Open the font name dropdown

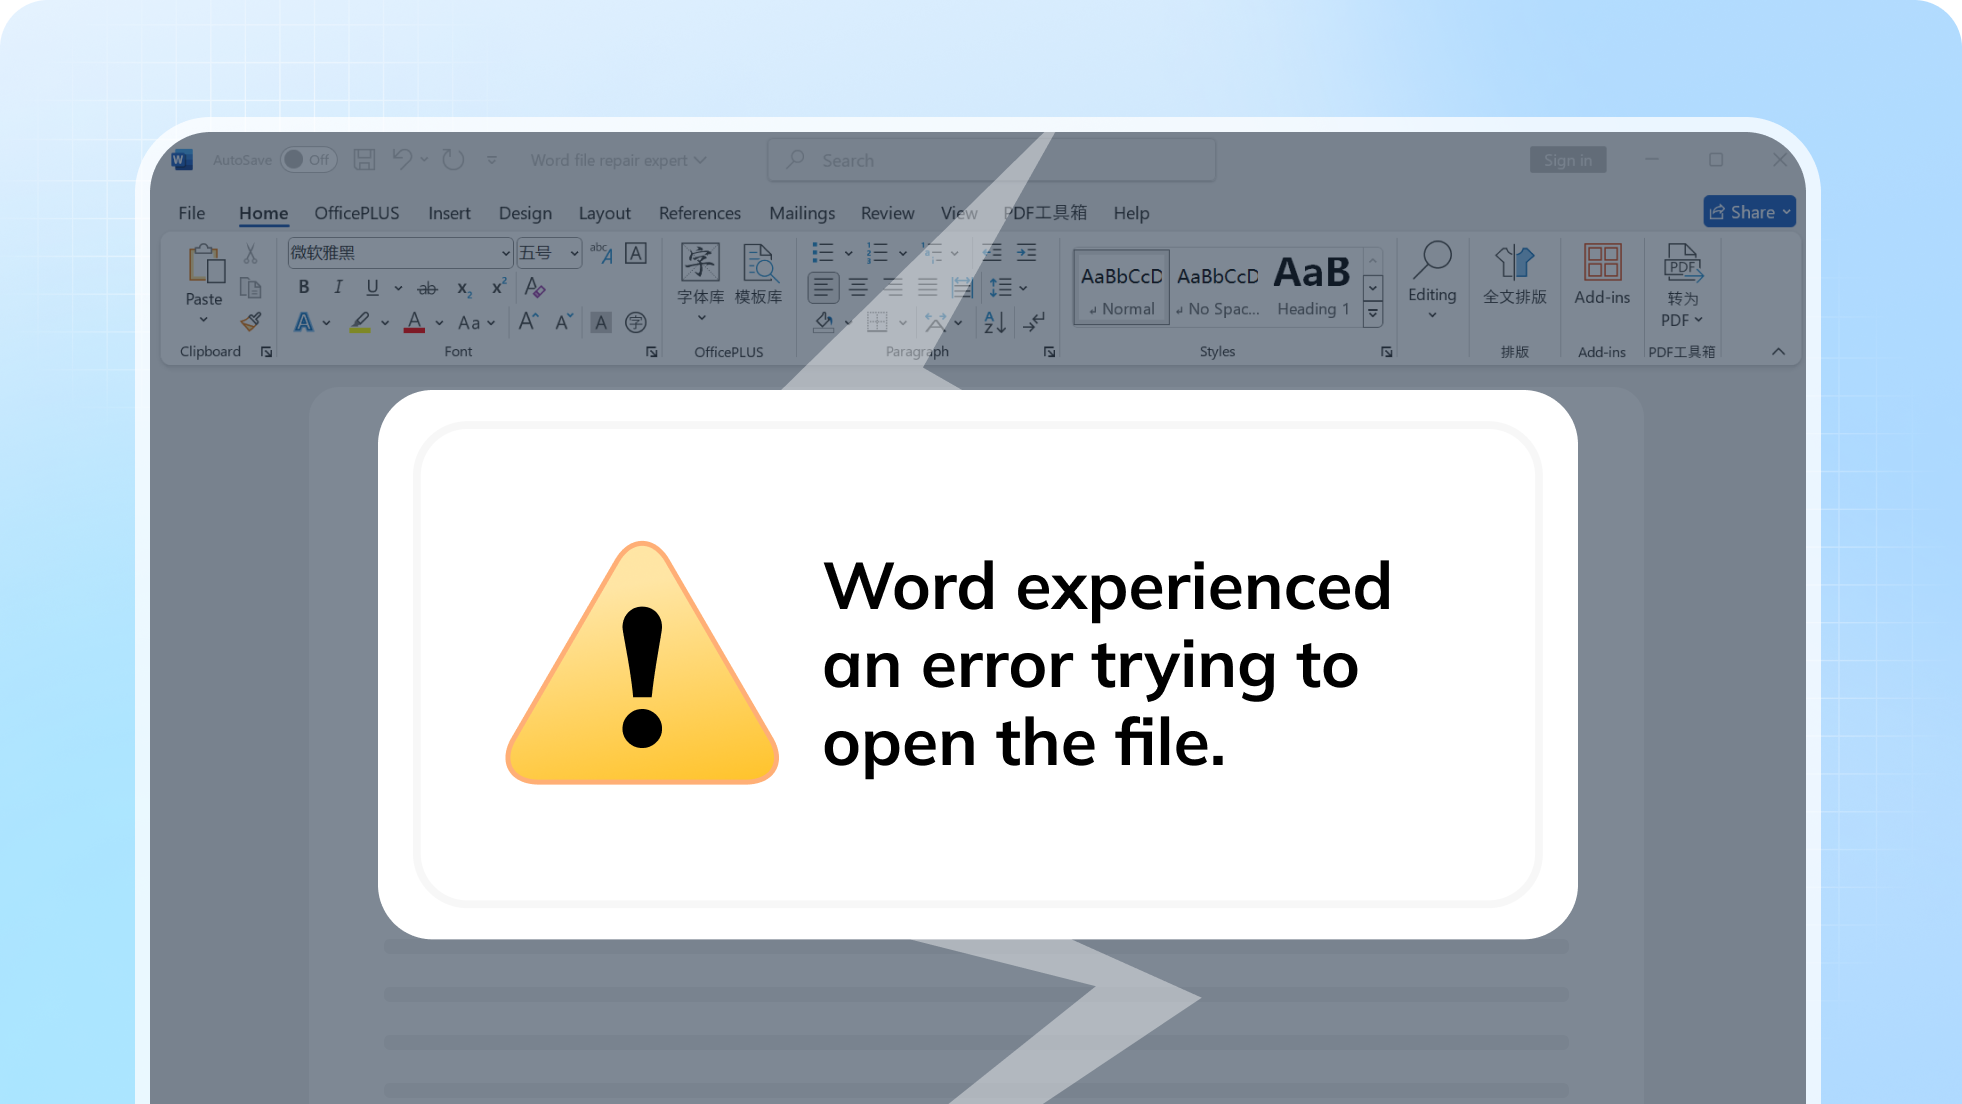point(505,253)
